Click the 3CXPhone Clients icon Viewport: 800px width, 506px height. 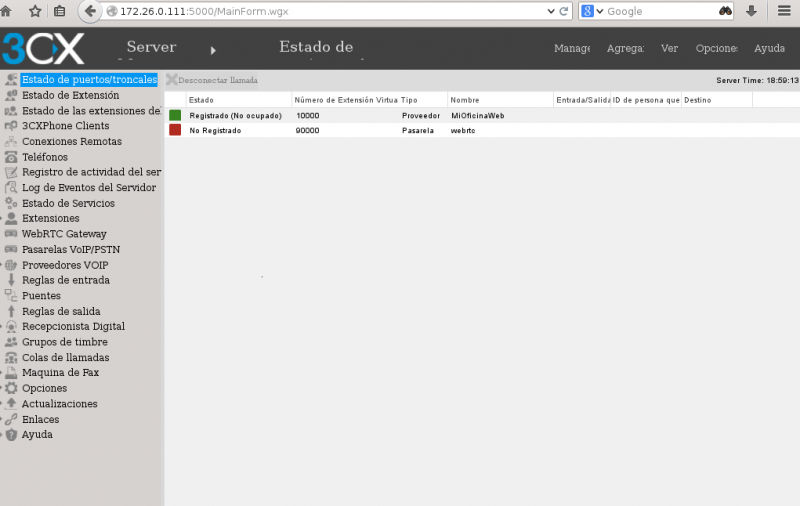pos(11,126)
